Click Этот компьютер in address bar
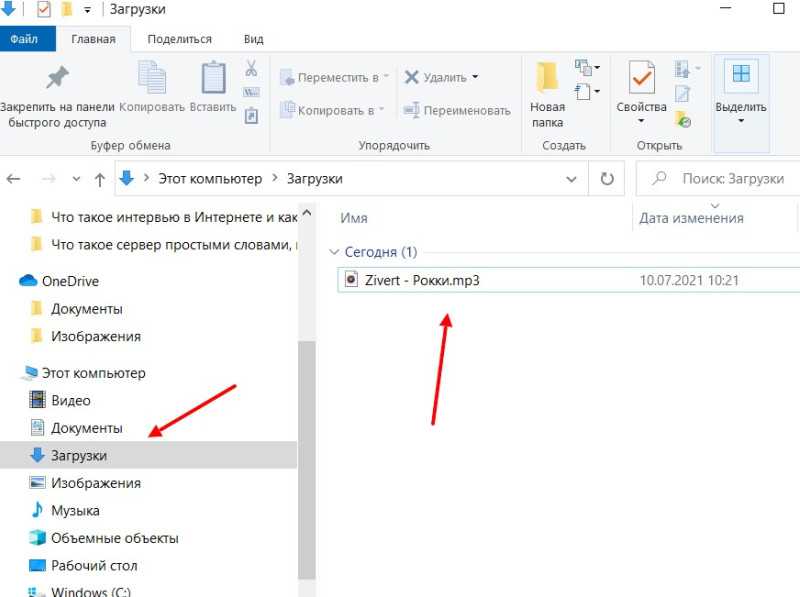The image size is (800, 597). [210, 179]
